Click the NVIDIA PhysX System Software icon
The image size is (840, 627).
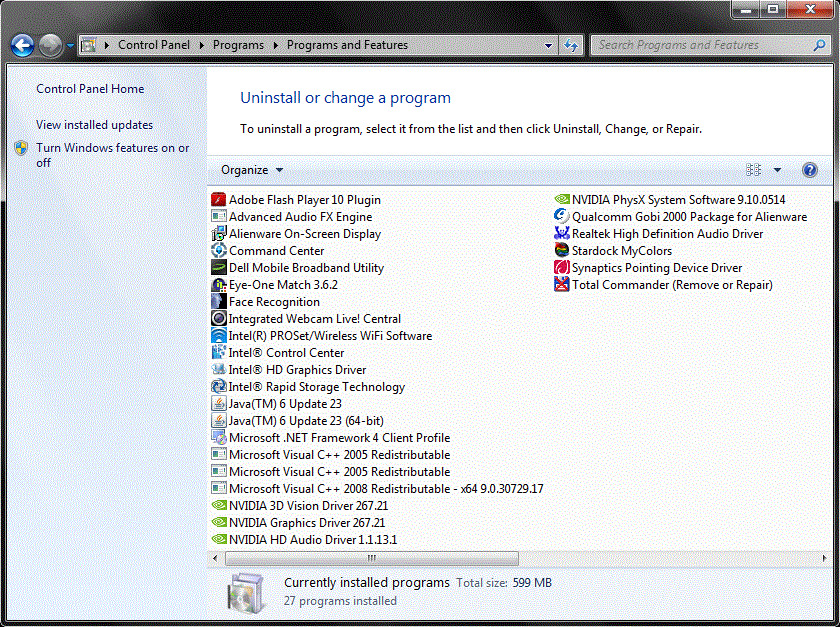(561, 200)
